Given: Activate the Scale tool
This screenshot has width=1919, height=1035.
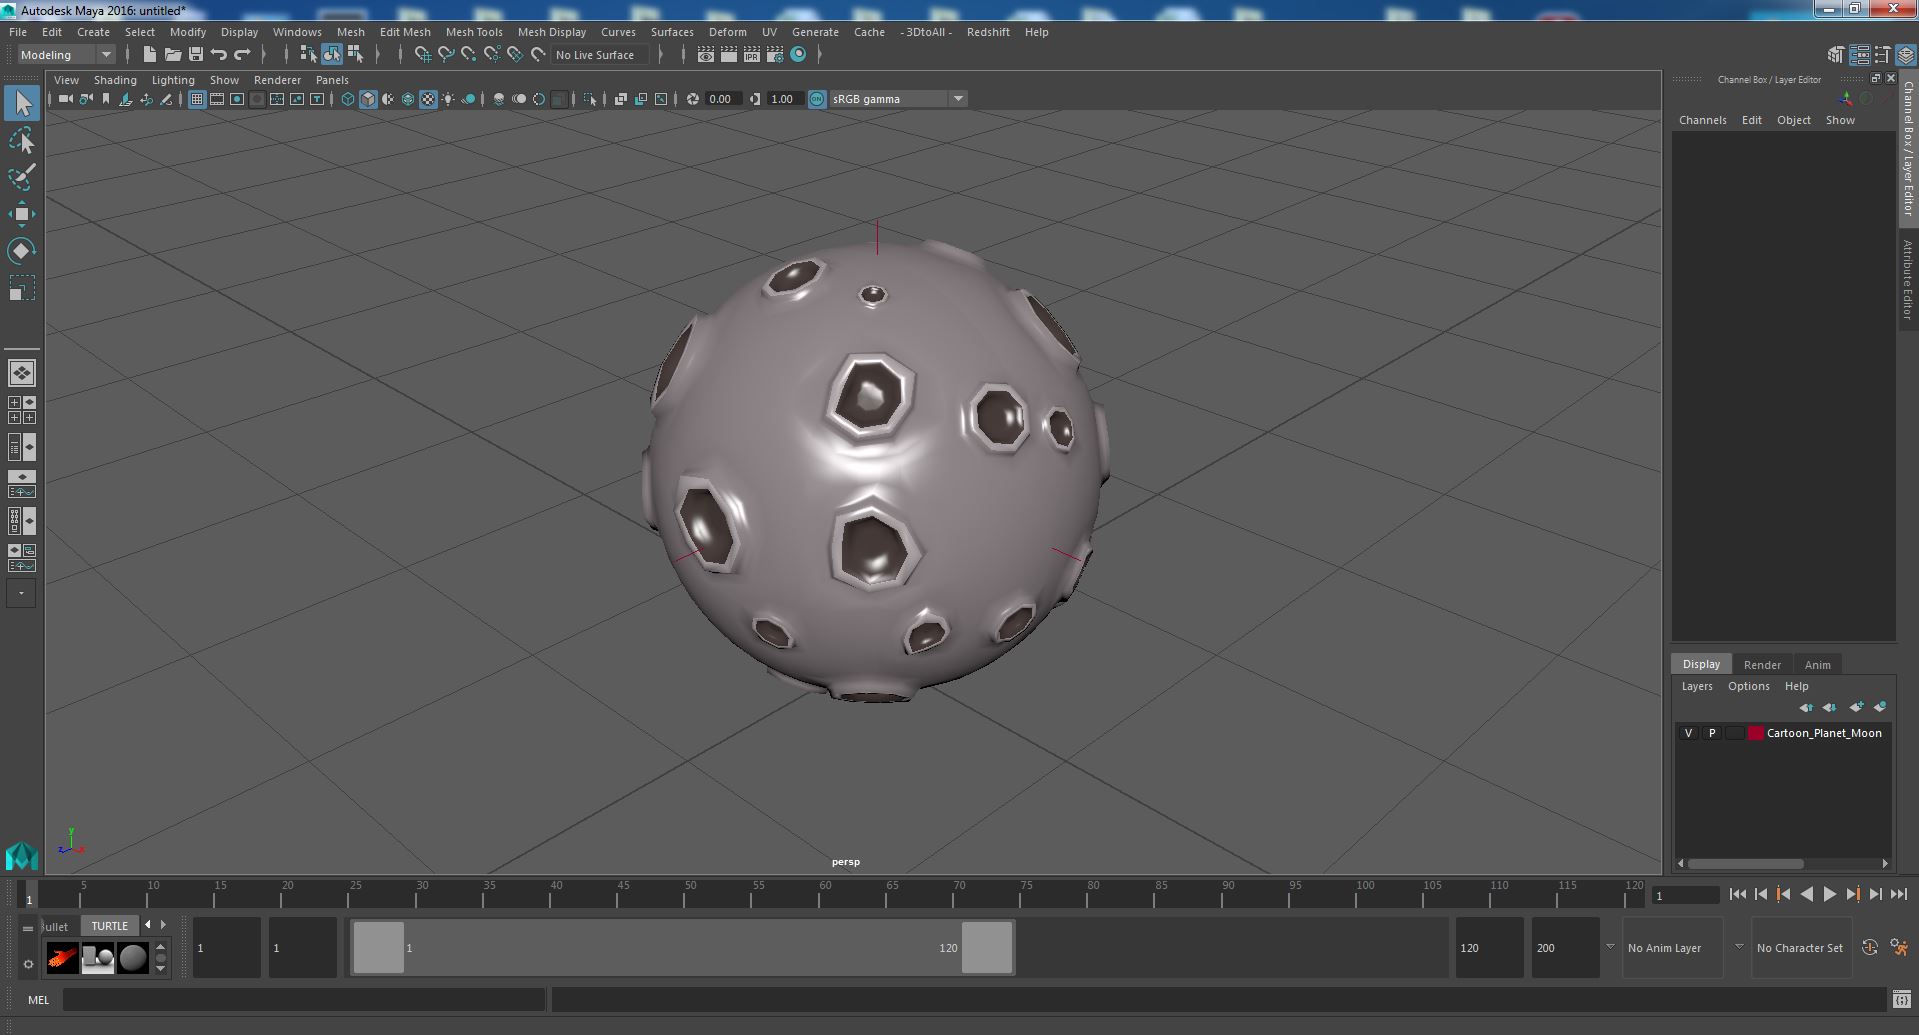Looking at the screenshot, I should point(22,288).
